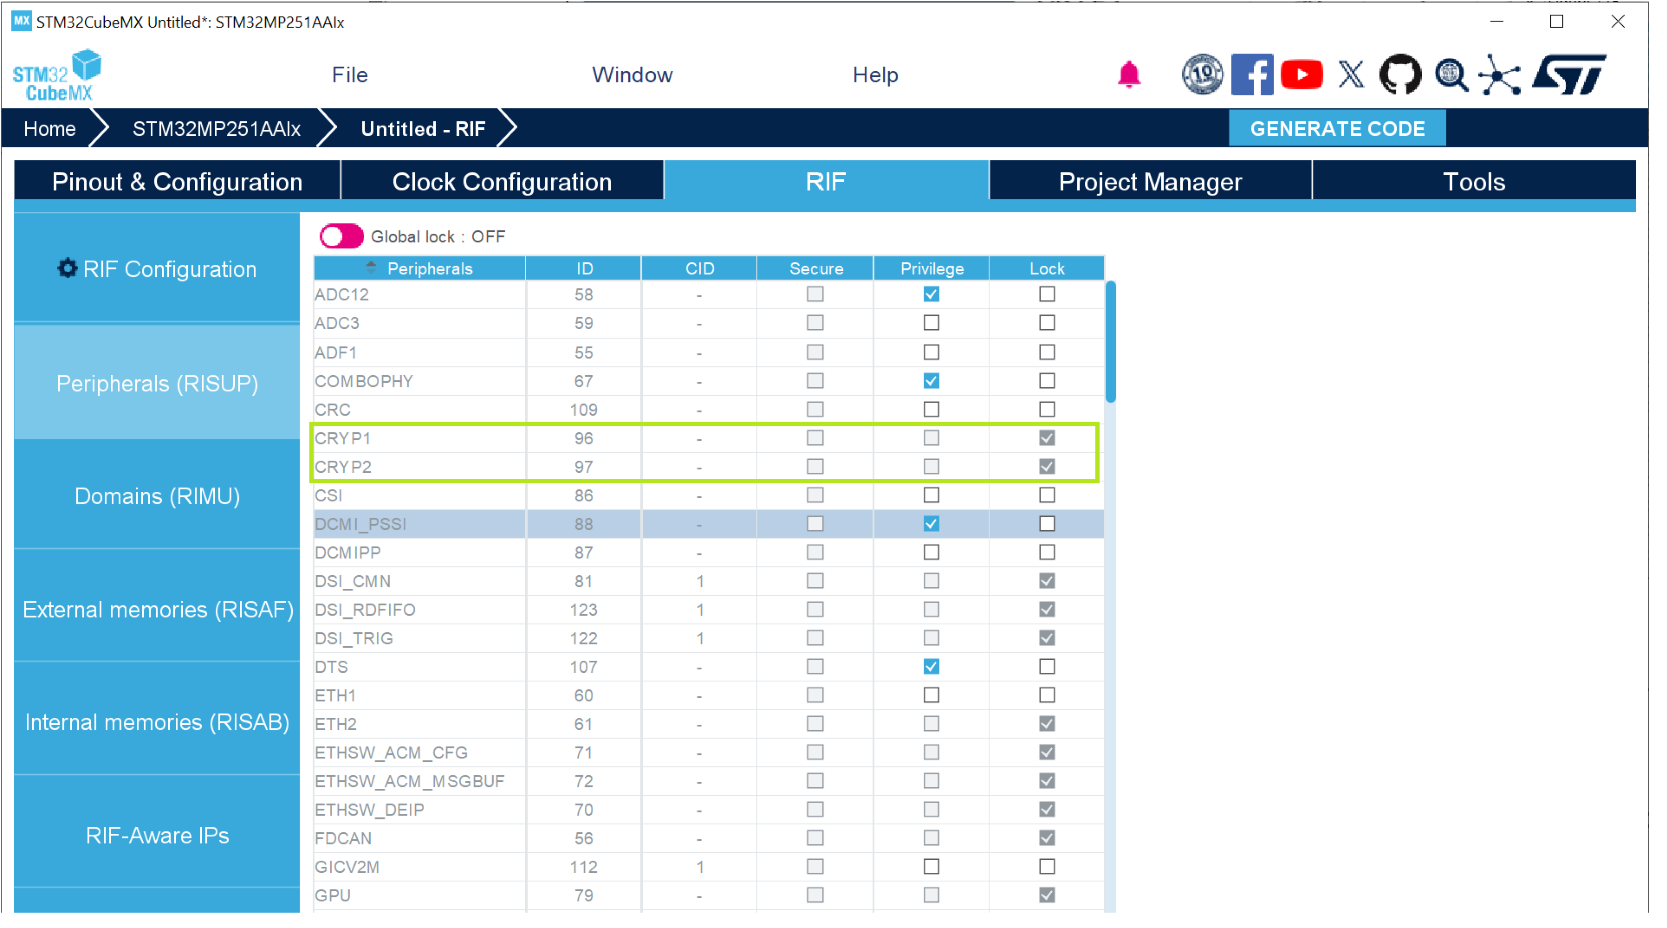
Task: Select the CRYP1 peripheral row
Action: (x=709, y=438)
